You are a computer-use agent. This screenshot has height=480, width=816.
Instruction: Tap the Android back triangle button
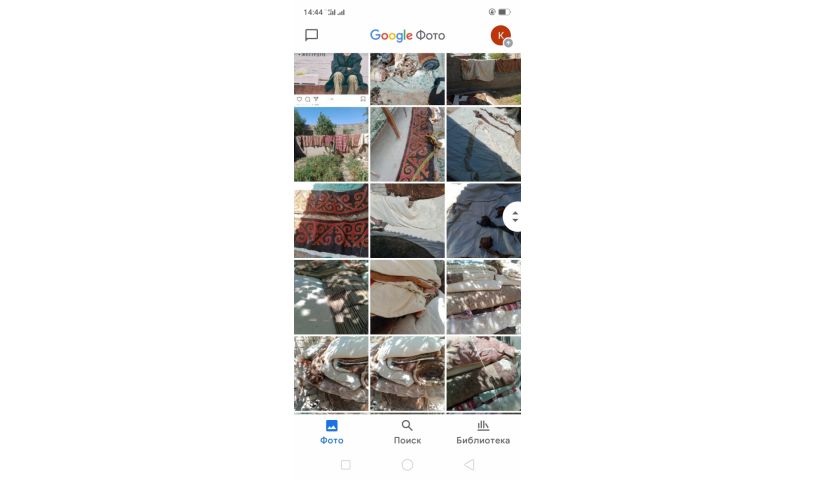[469, 464]
